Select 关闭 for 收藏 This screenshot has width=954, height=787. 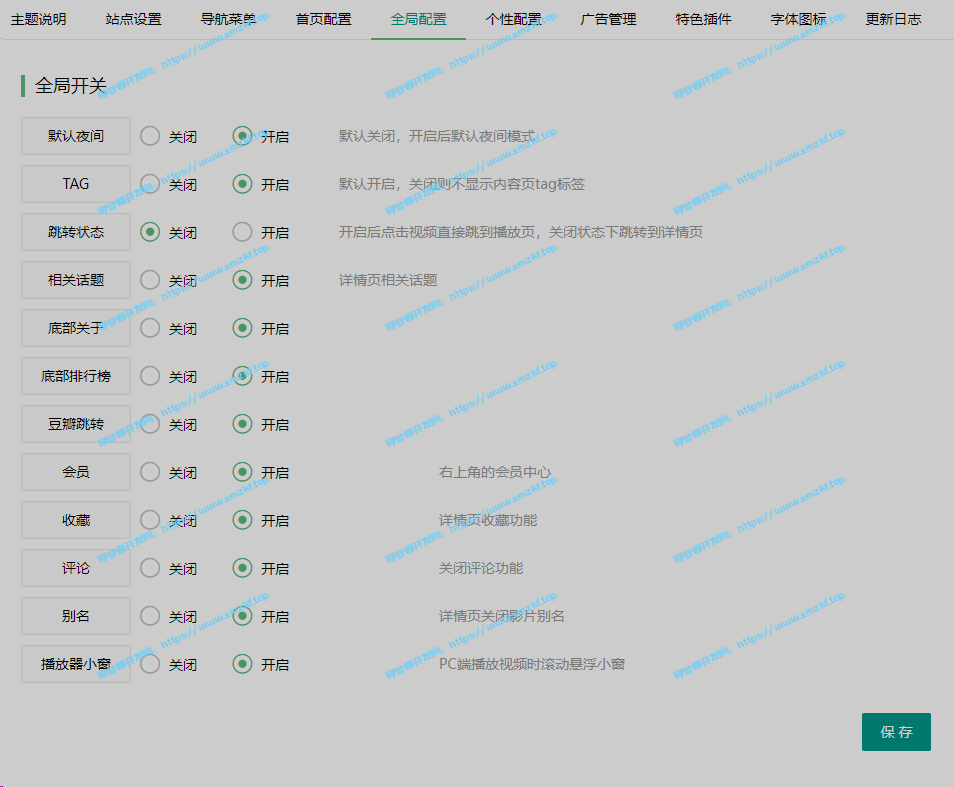[x=150, y=520]
